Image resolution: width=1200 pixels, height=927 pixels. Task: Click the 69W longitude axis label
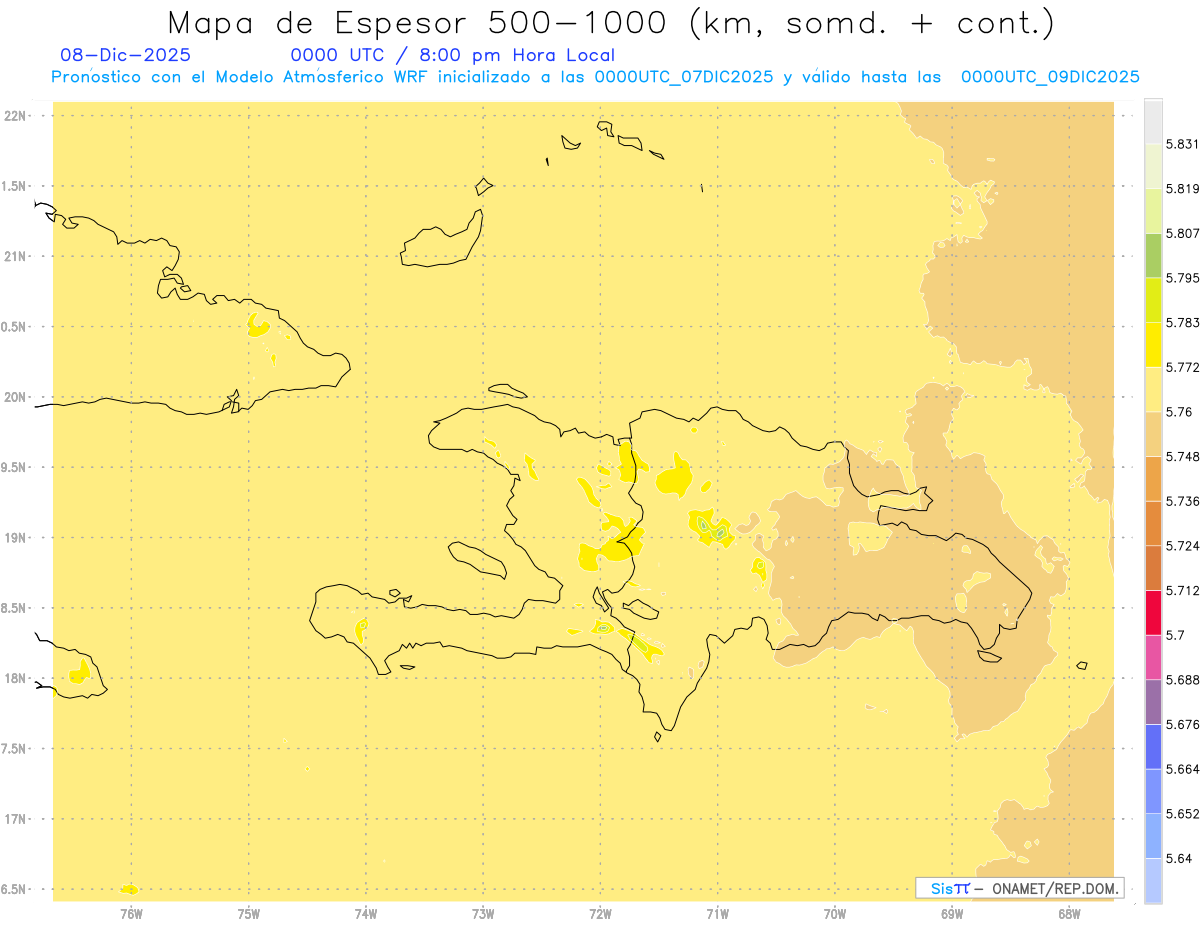[x=952, y=913]
